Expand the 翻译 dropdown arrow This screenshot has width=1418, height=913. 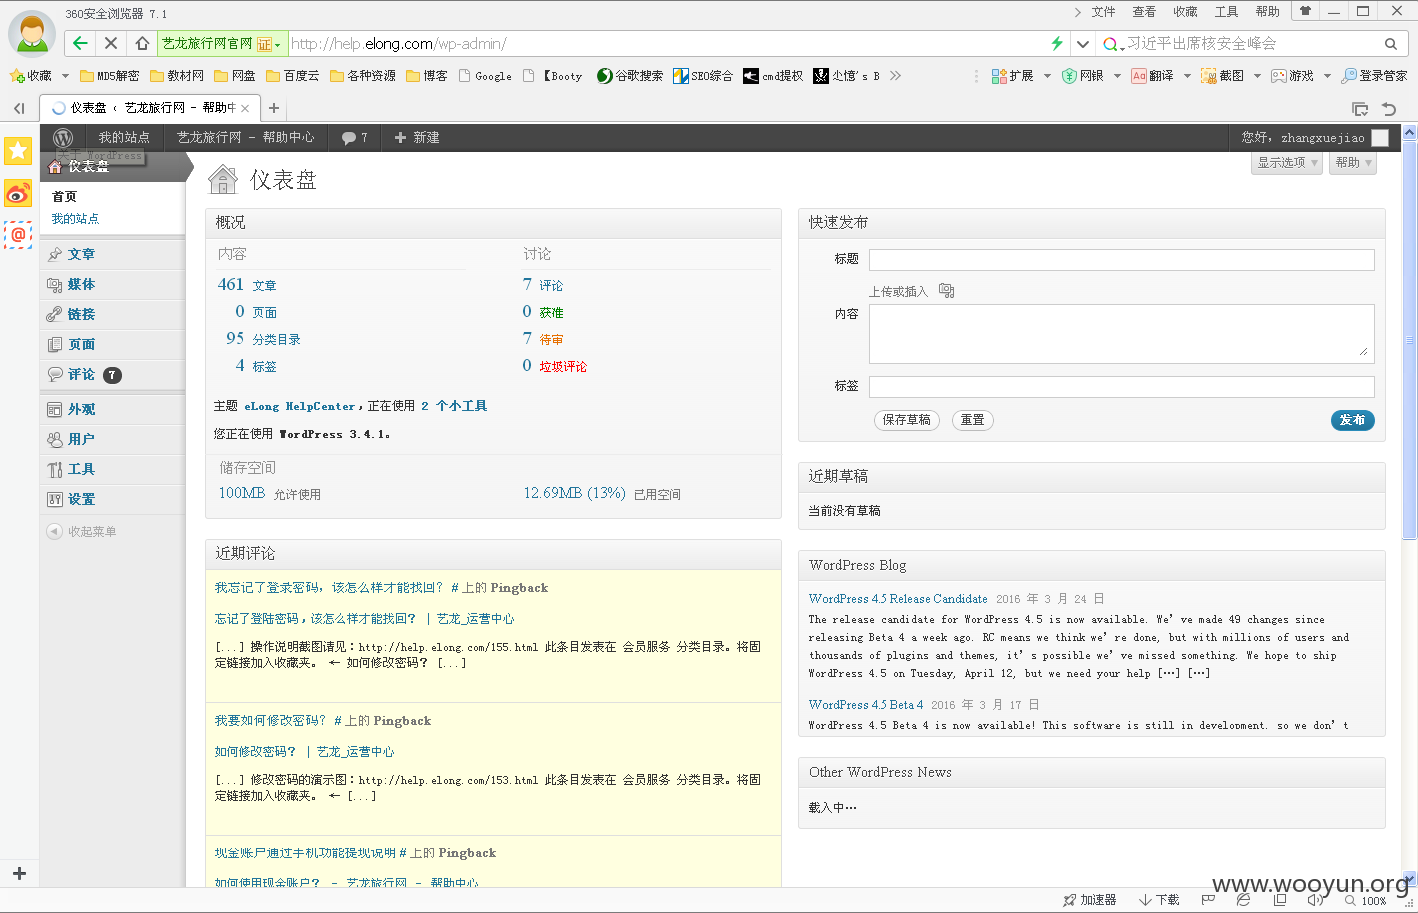pos(1187,76)
